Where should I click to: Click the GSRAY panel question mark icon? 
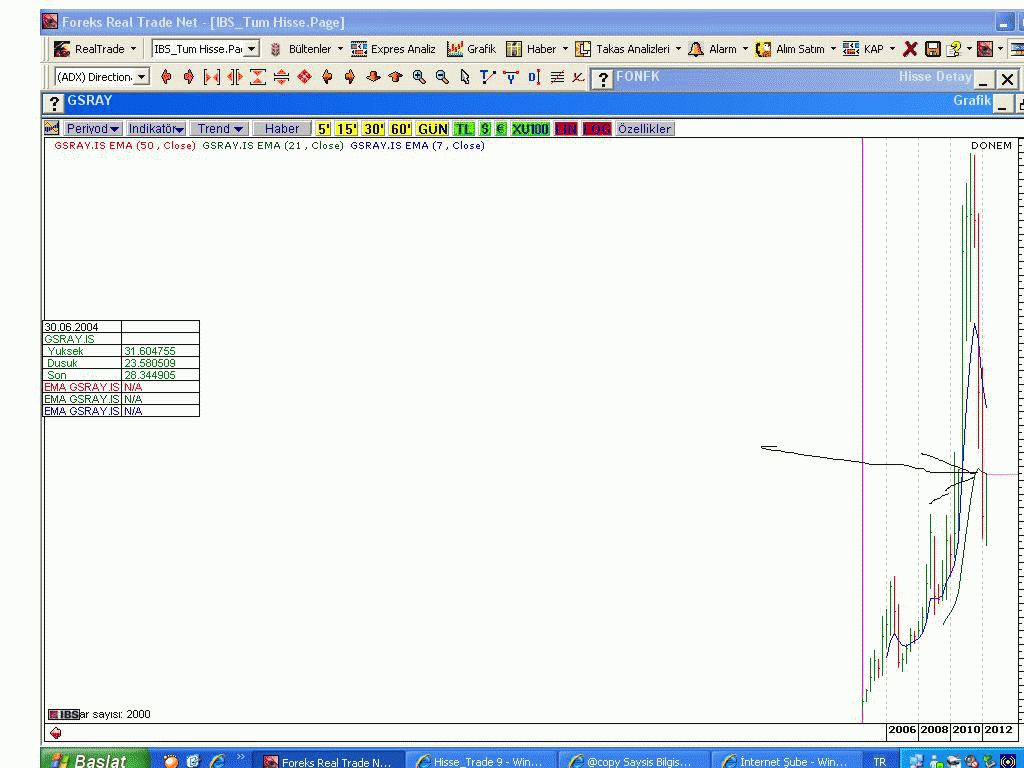point(54,103)
